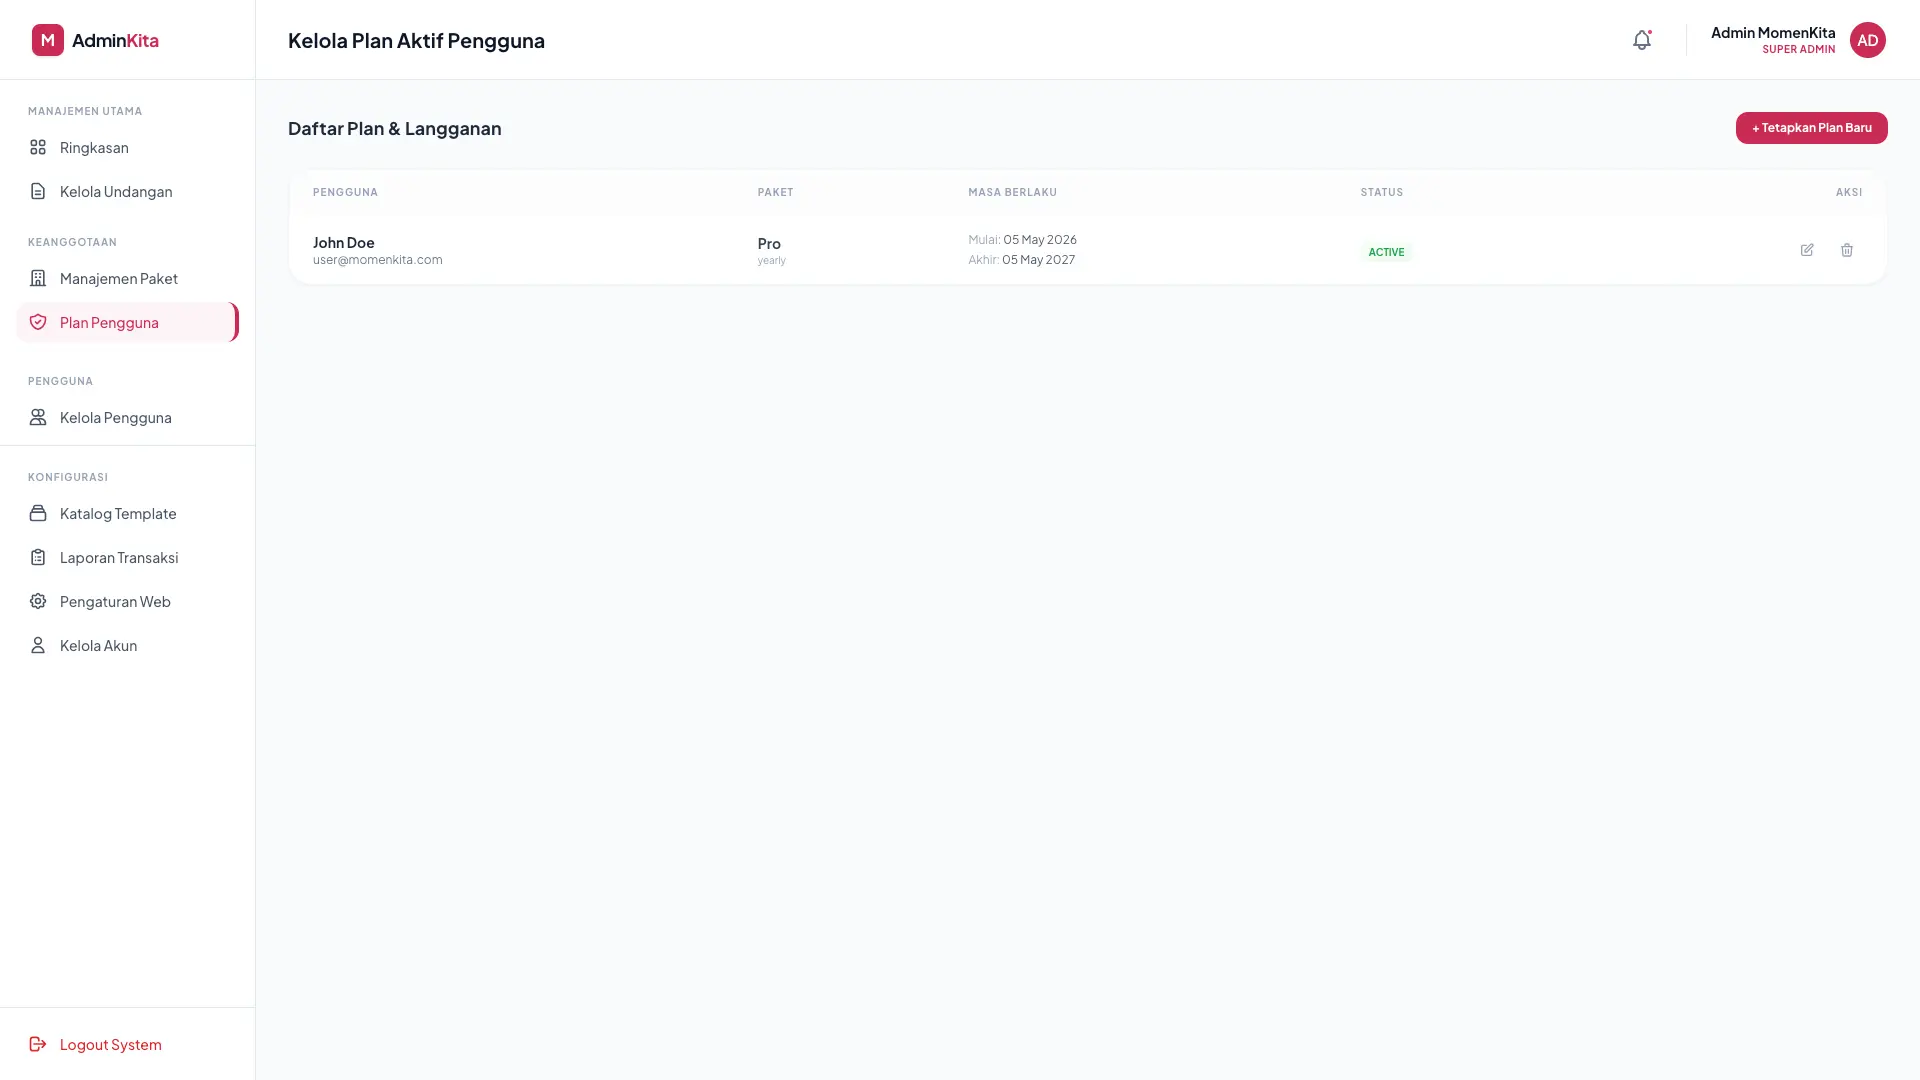Click the Mulai 05 May 2026 date
The height and width of the screenshot is (1080, 1920).
[1022, 240]
